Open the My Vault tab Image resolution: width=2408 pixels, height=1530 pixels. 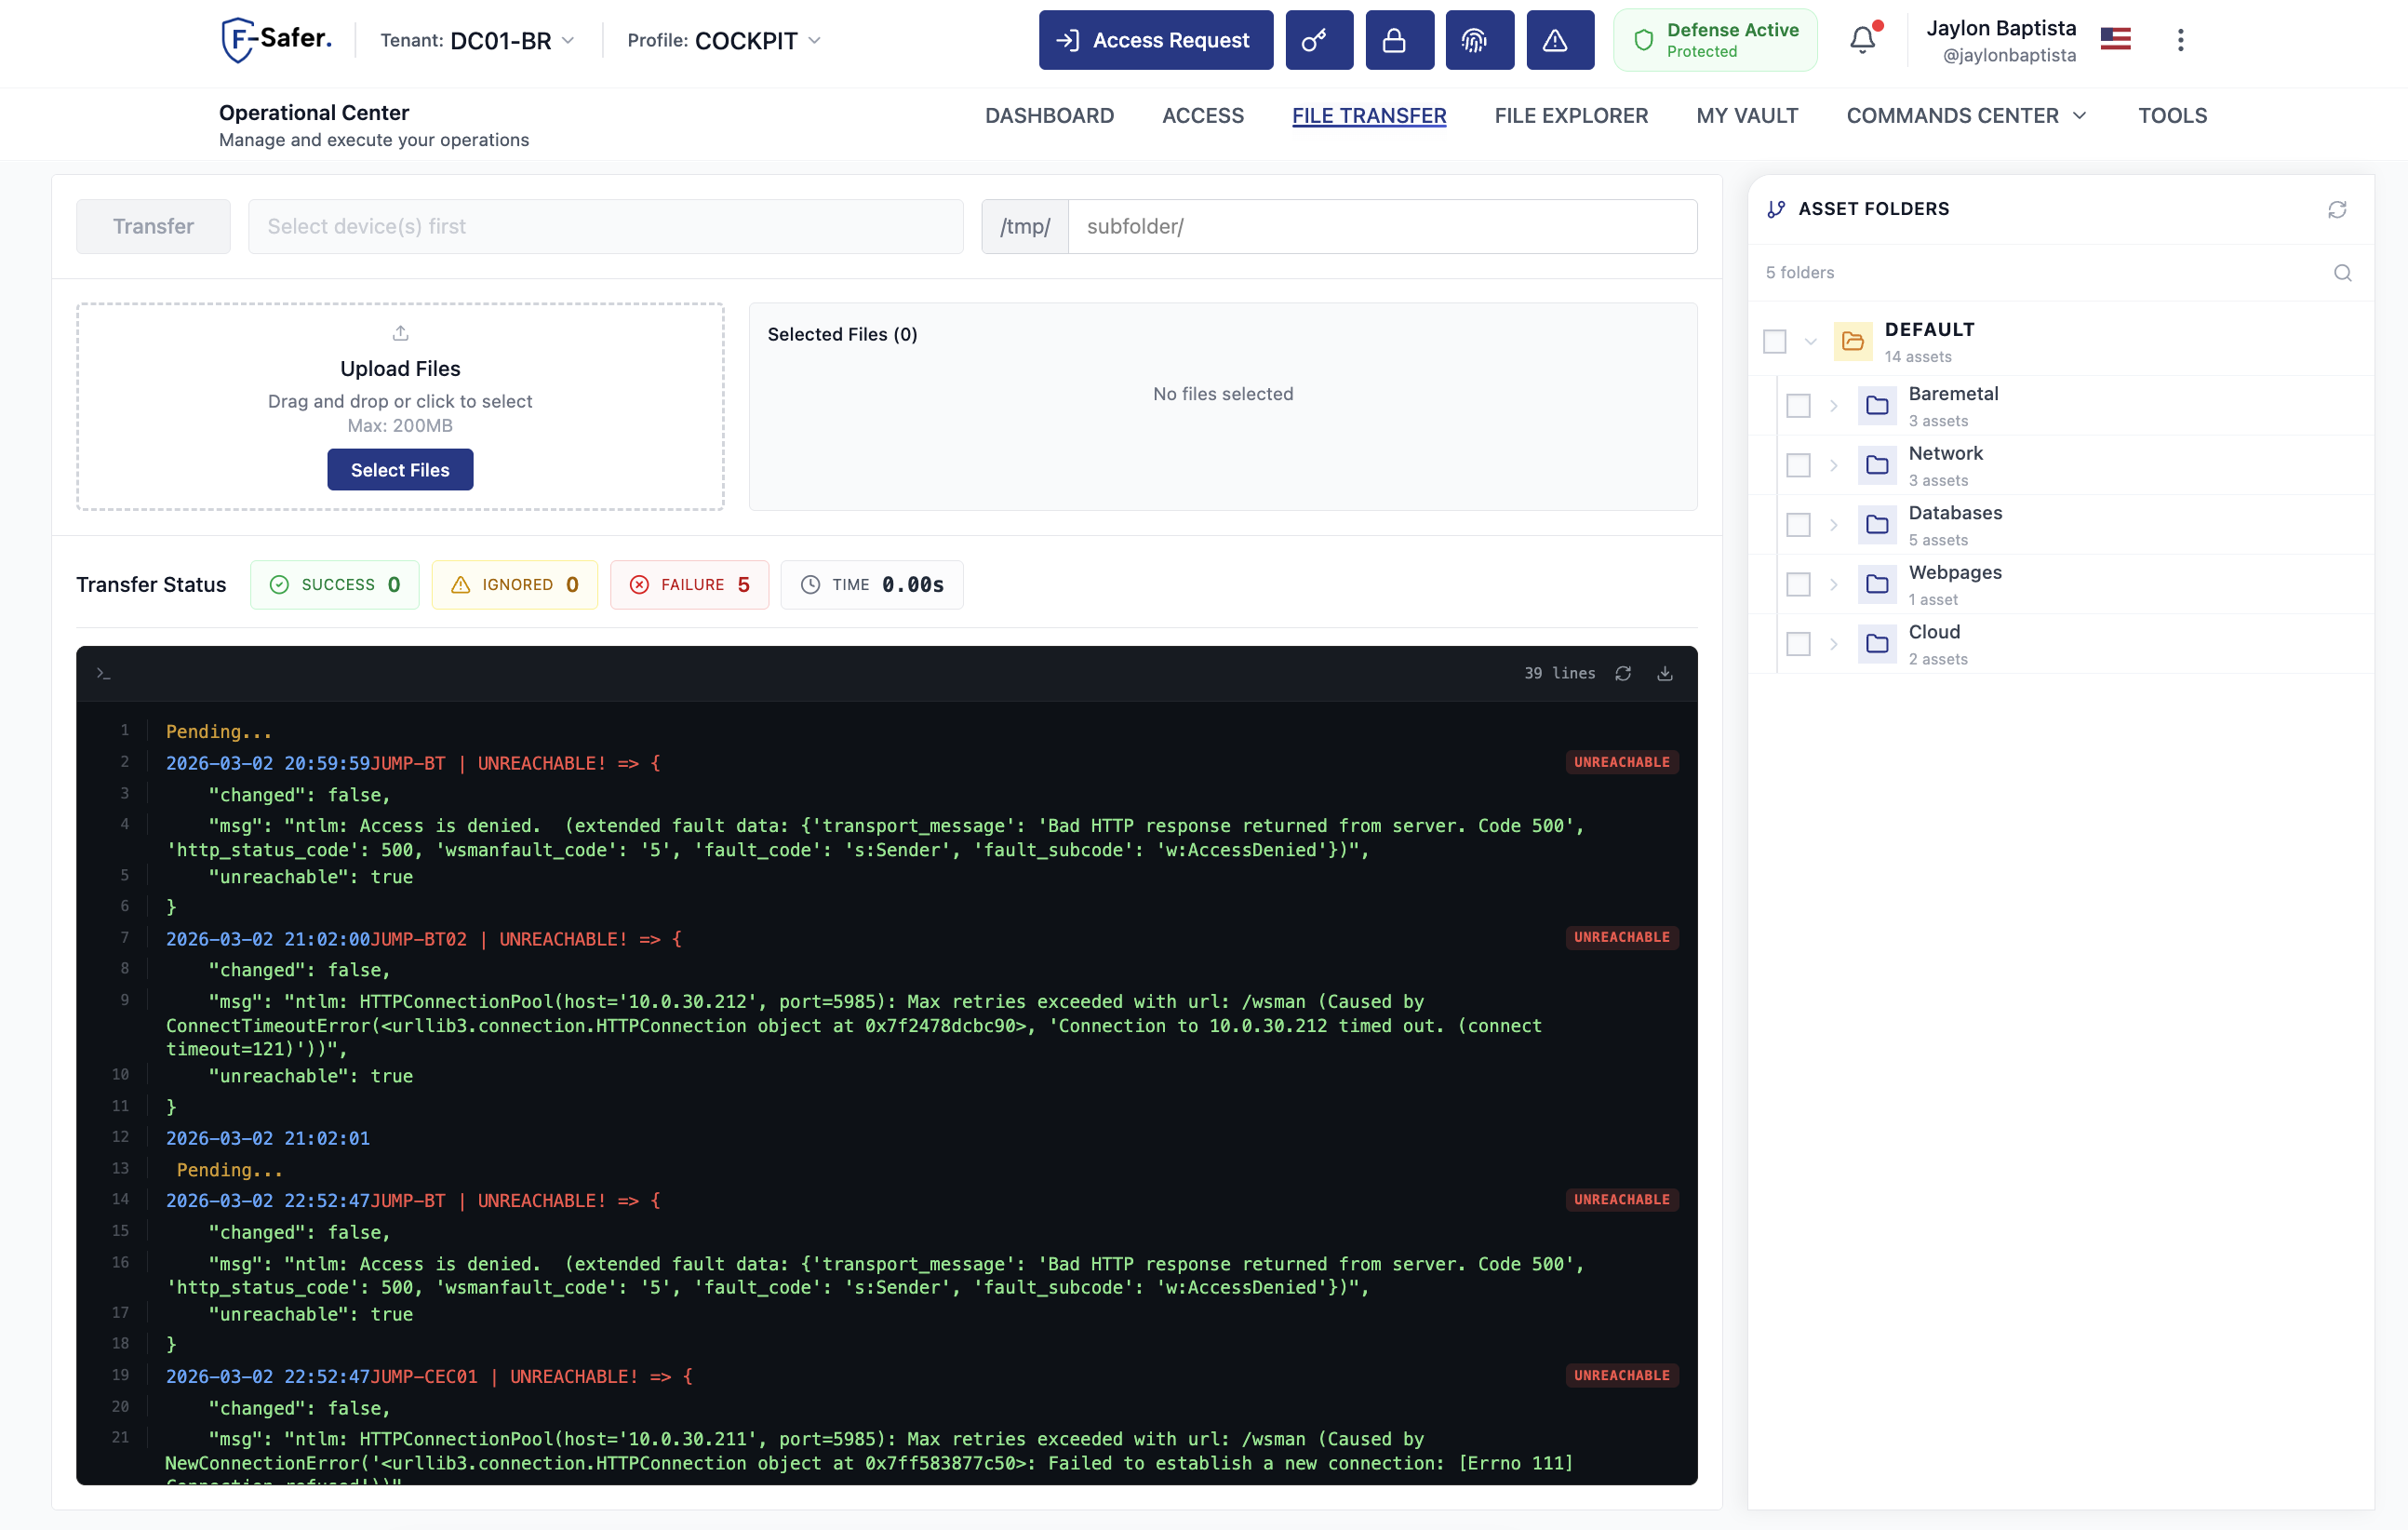1746,116
